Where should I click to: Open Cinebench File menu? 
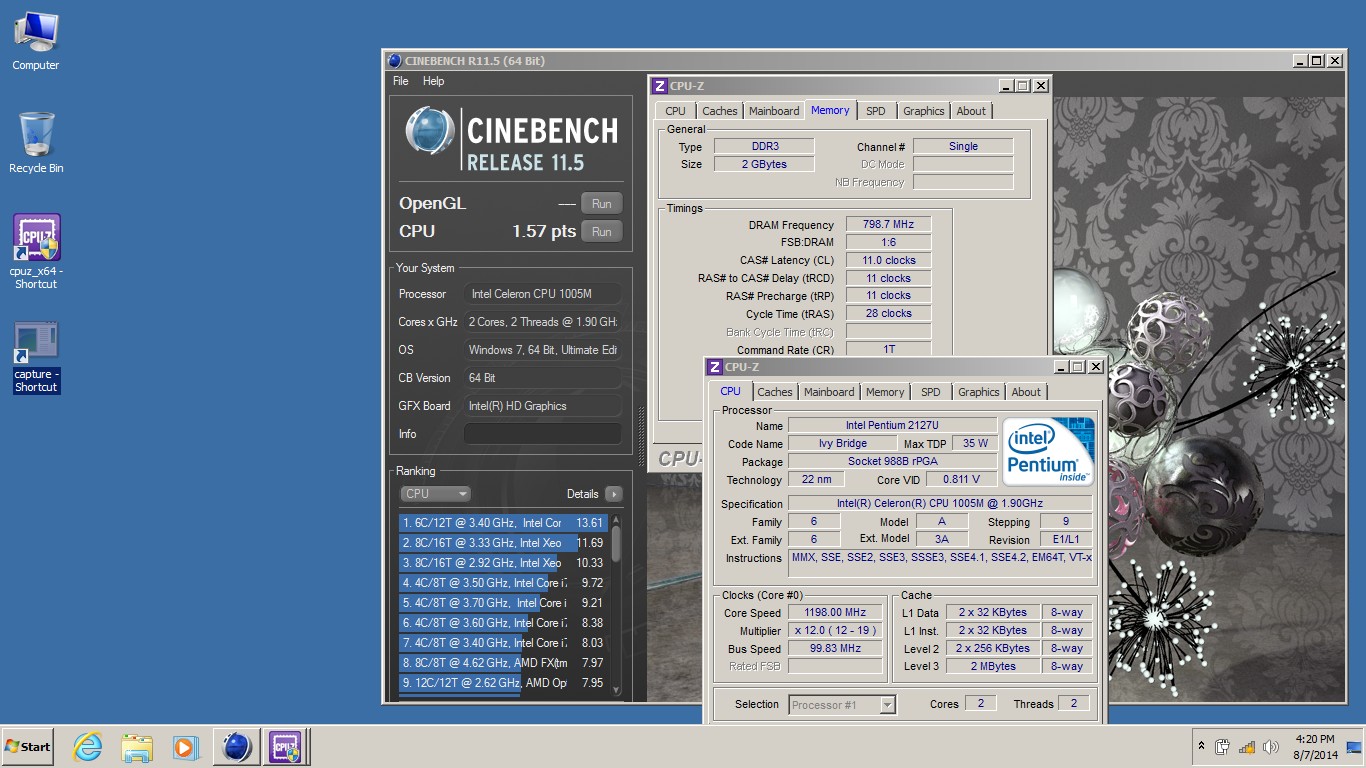coord(401,81)
